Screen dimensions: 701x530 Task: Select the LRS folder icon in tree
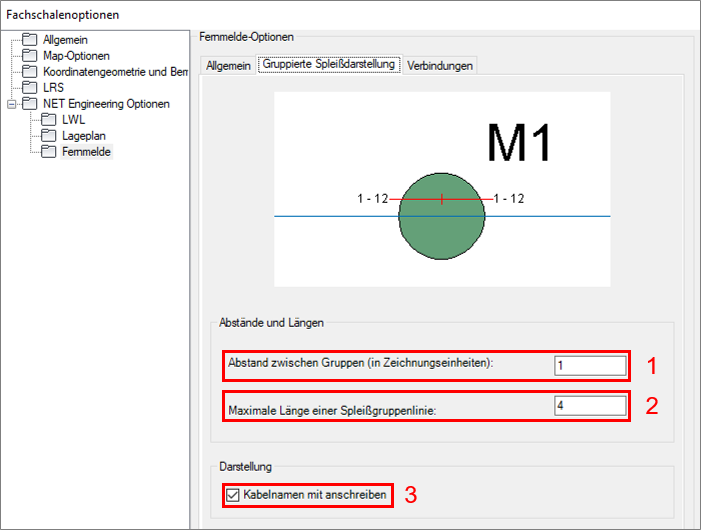[30, 88]
